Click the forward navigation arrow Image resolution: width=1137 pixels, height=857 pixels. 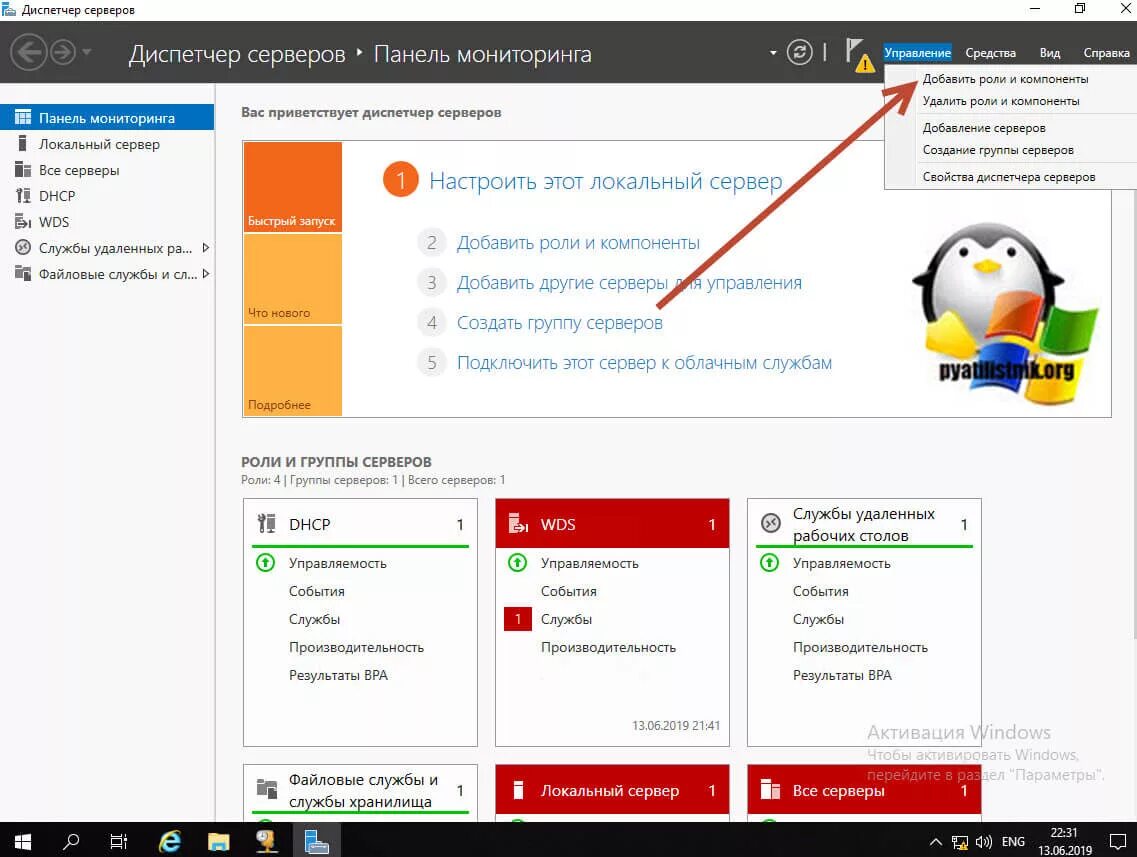pos(63,52)
